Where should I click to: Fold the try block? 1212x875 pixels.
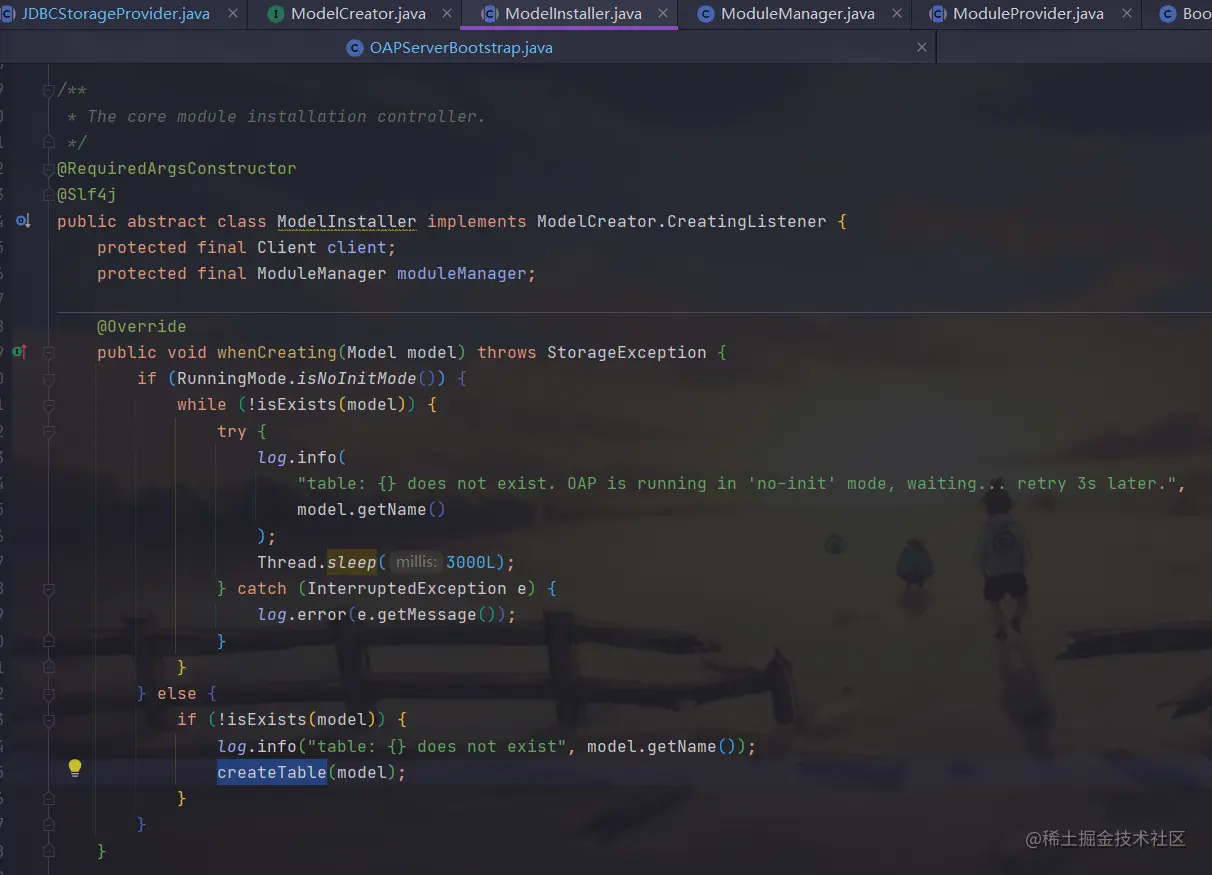point(48,431)
